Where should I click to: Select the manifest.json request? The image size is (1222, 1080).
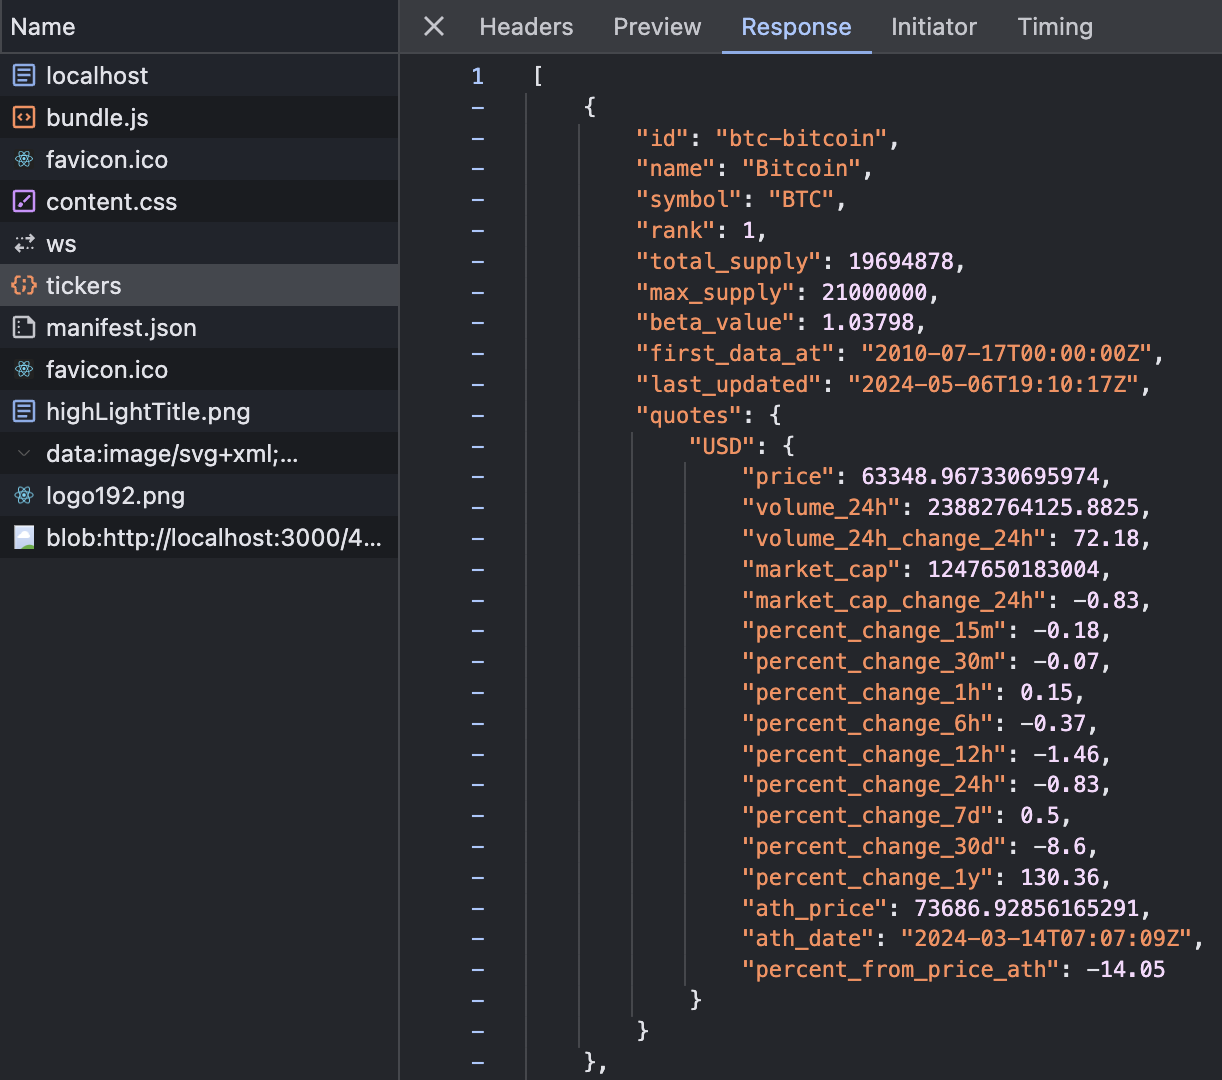click(199, 327)
